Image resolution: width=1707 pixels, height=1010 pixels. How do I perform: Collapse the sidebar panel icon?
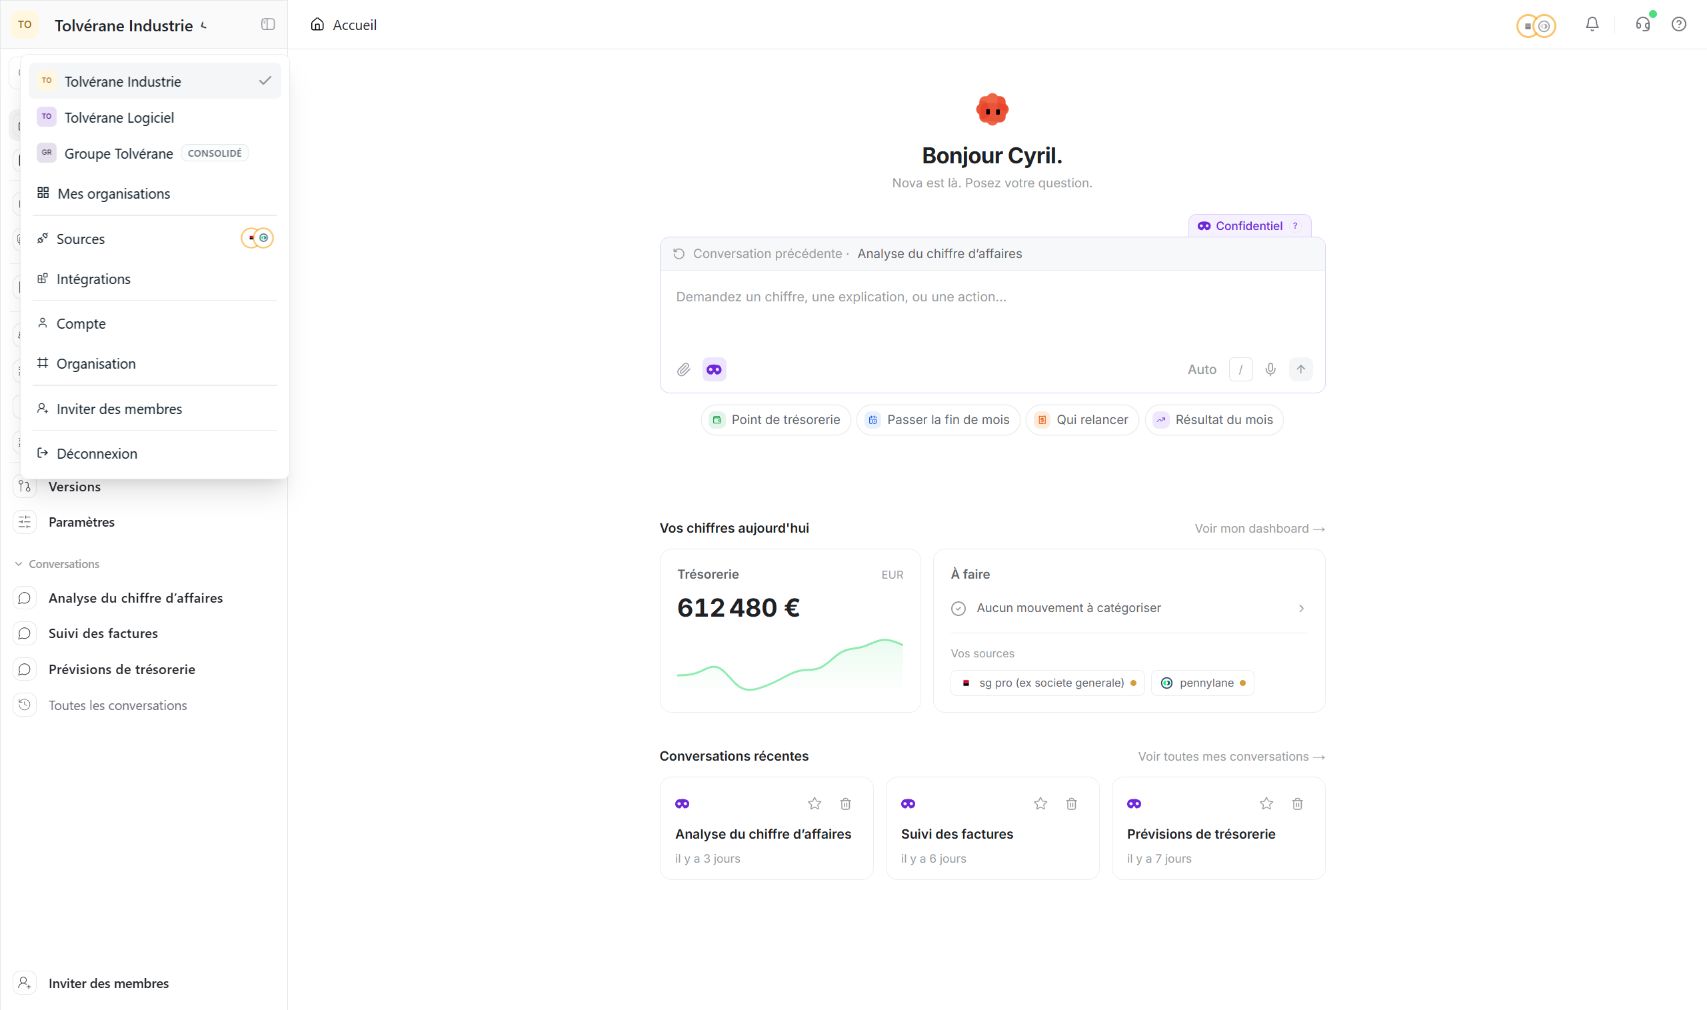(268, 25)
